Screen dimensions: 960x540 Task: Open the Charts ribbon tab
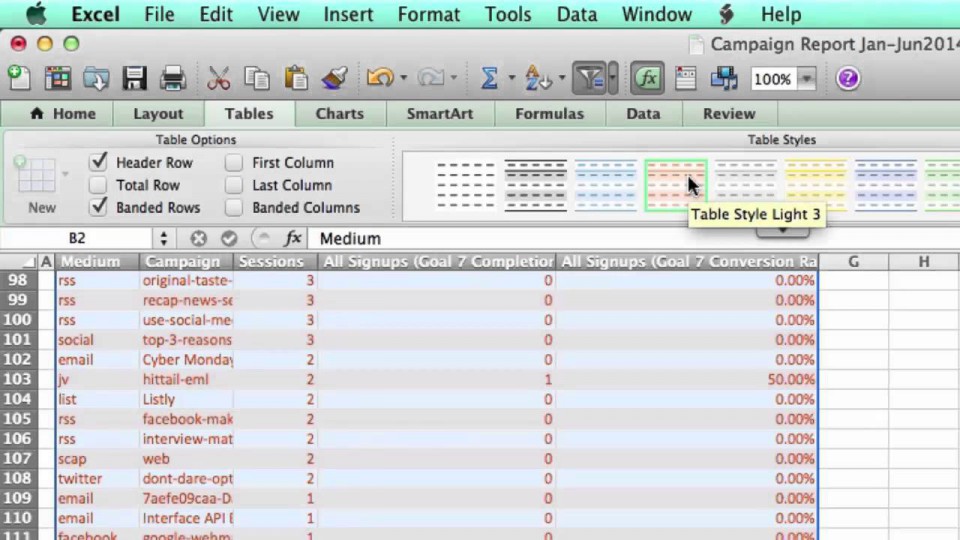[x=340, y=113]
